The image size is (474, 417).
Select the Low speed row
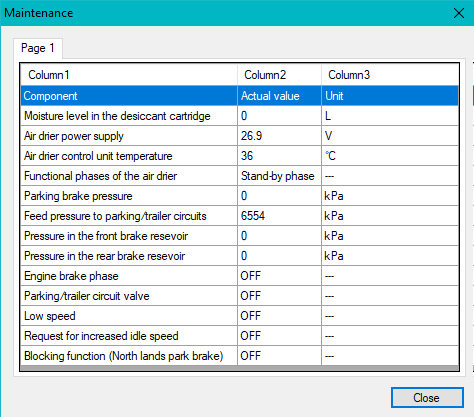pyautogui.click(x=240, y=316)
